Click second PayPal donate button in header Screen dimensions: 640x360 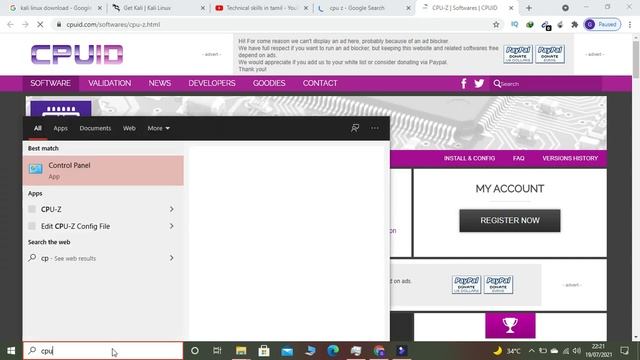tap(550, 54)
